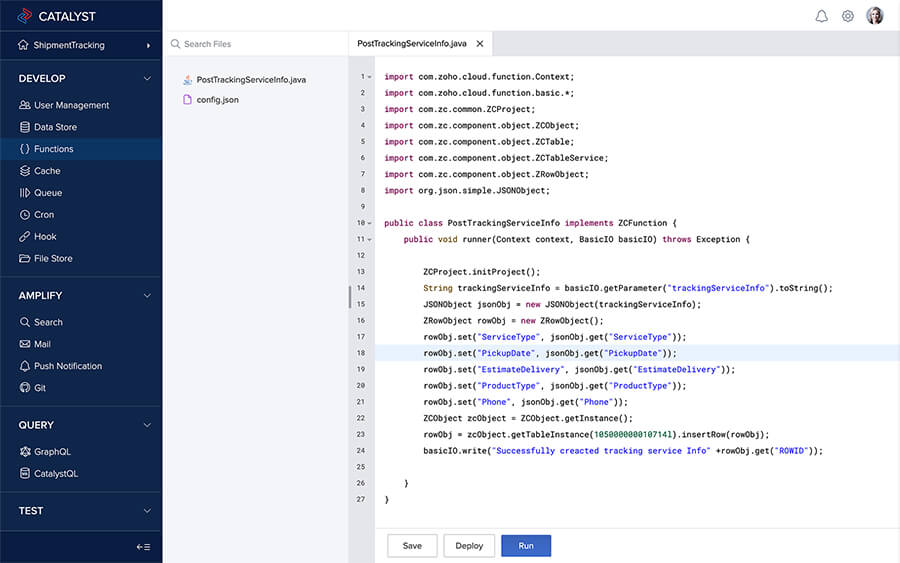Select Functions menu item label
Screen dimensions: 900x563
pyautogui.click(x=53, y=149)
